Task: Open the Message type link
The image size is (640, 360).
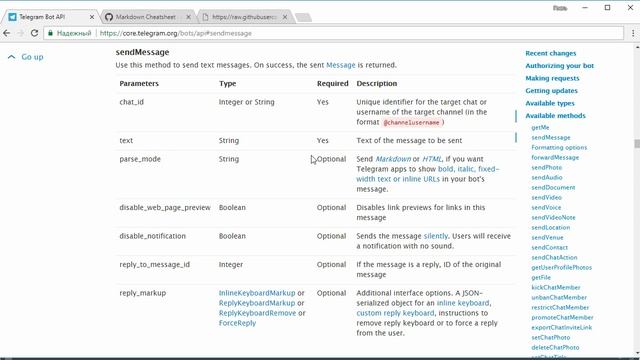Action: coord(341,65)
